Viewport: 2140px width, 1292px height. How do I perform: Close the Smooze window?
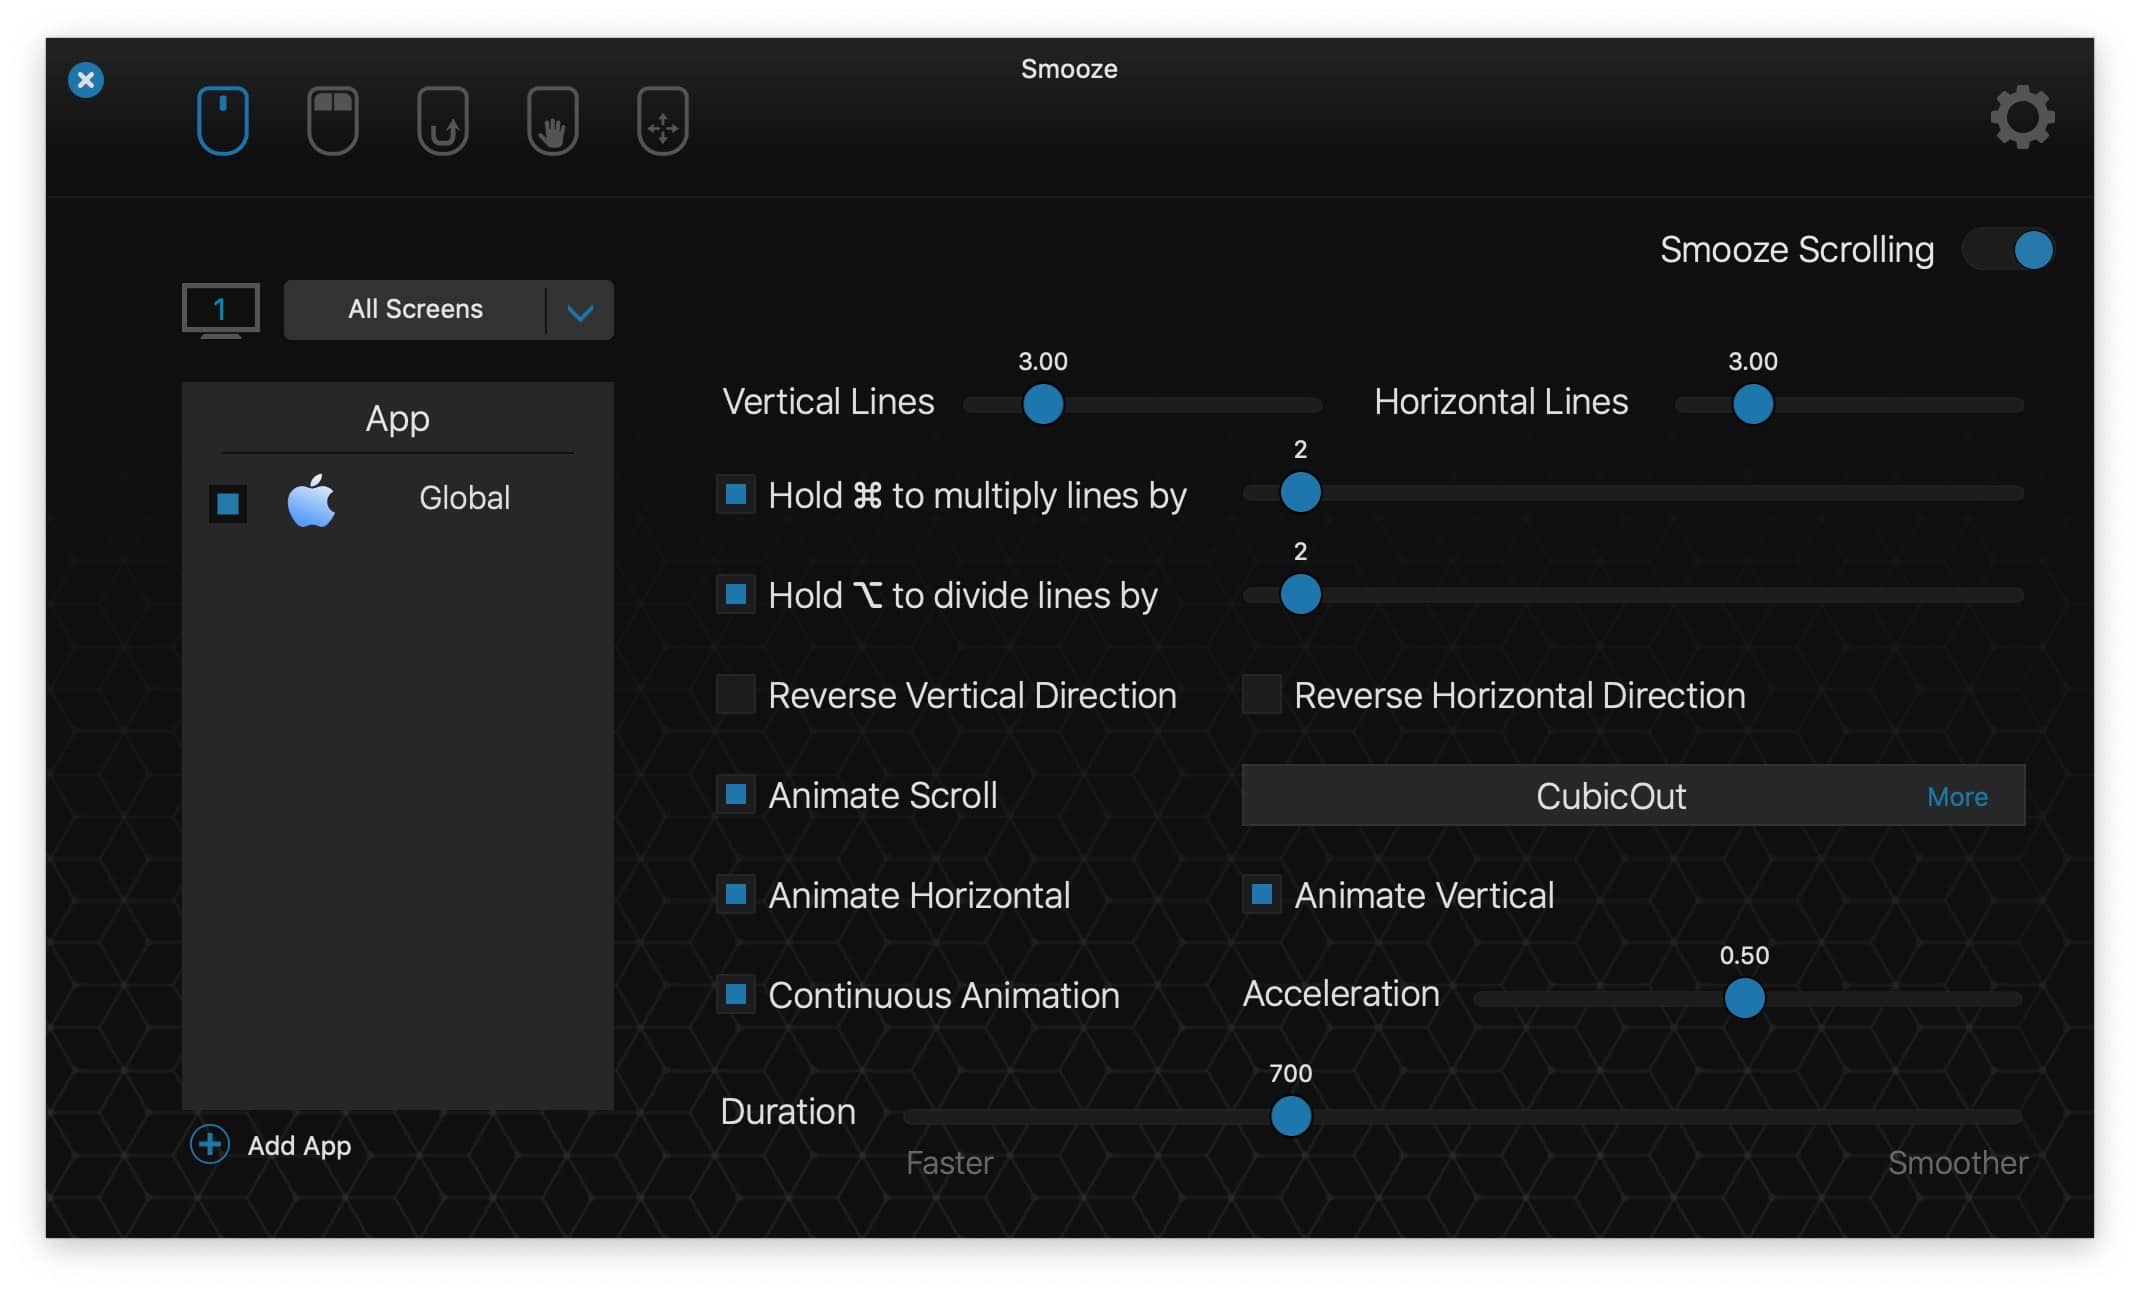86,79
